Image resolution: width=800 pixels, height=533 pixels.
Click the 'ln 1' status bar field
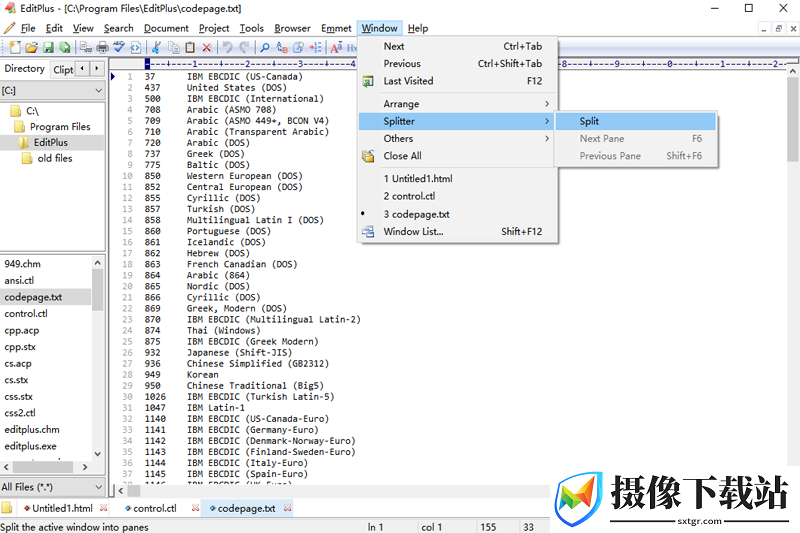[376, 527]
